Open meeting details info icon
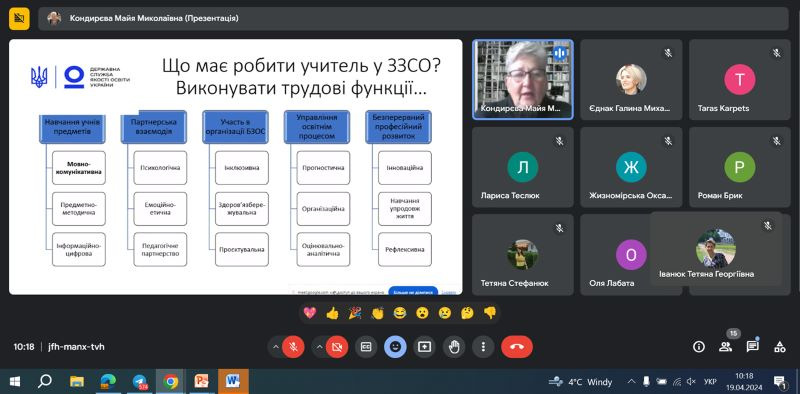This screenshot has width=800, height=394. point(698,347)
